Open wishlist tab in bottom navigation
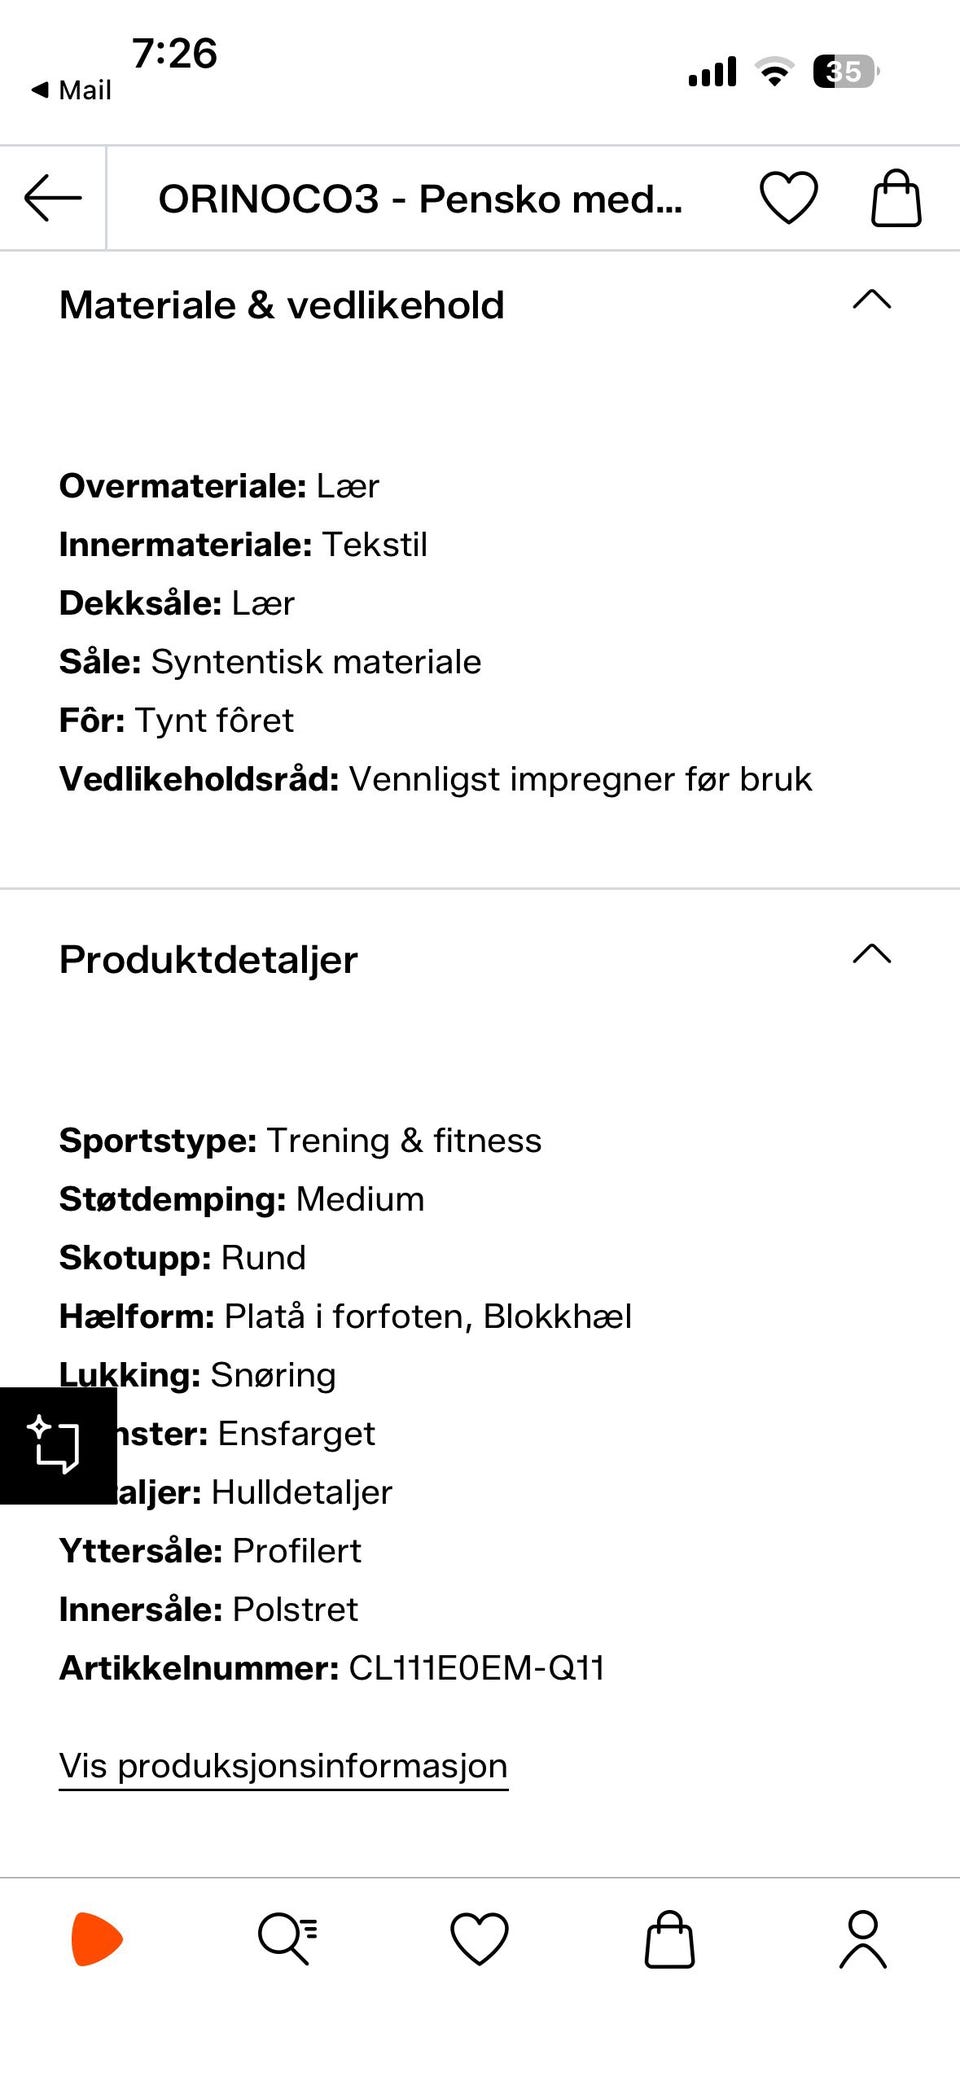The width and height of the screenshot is (960, 2081). 480,1939
